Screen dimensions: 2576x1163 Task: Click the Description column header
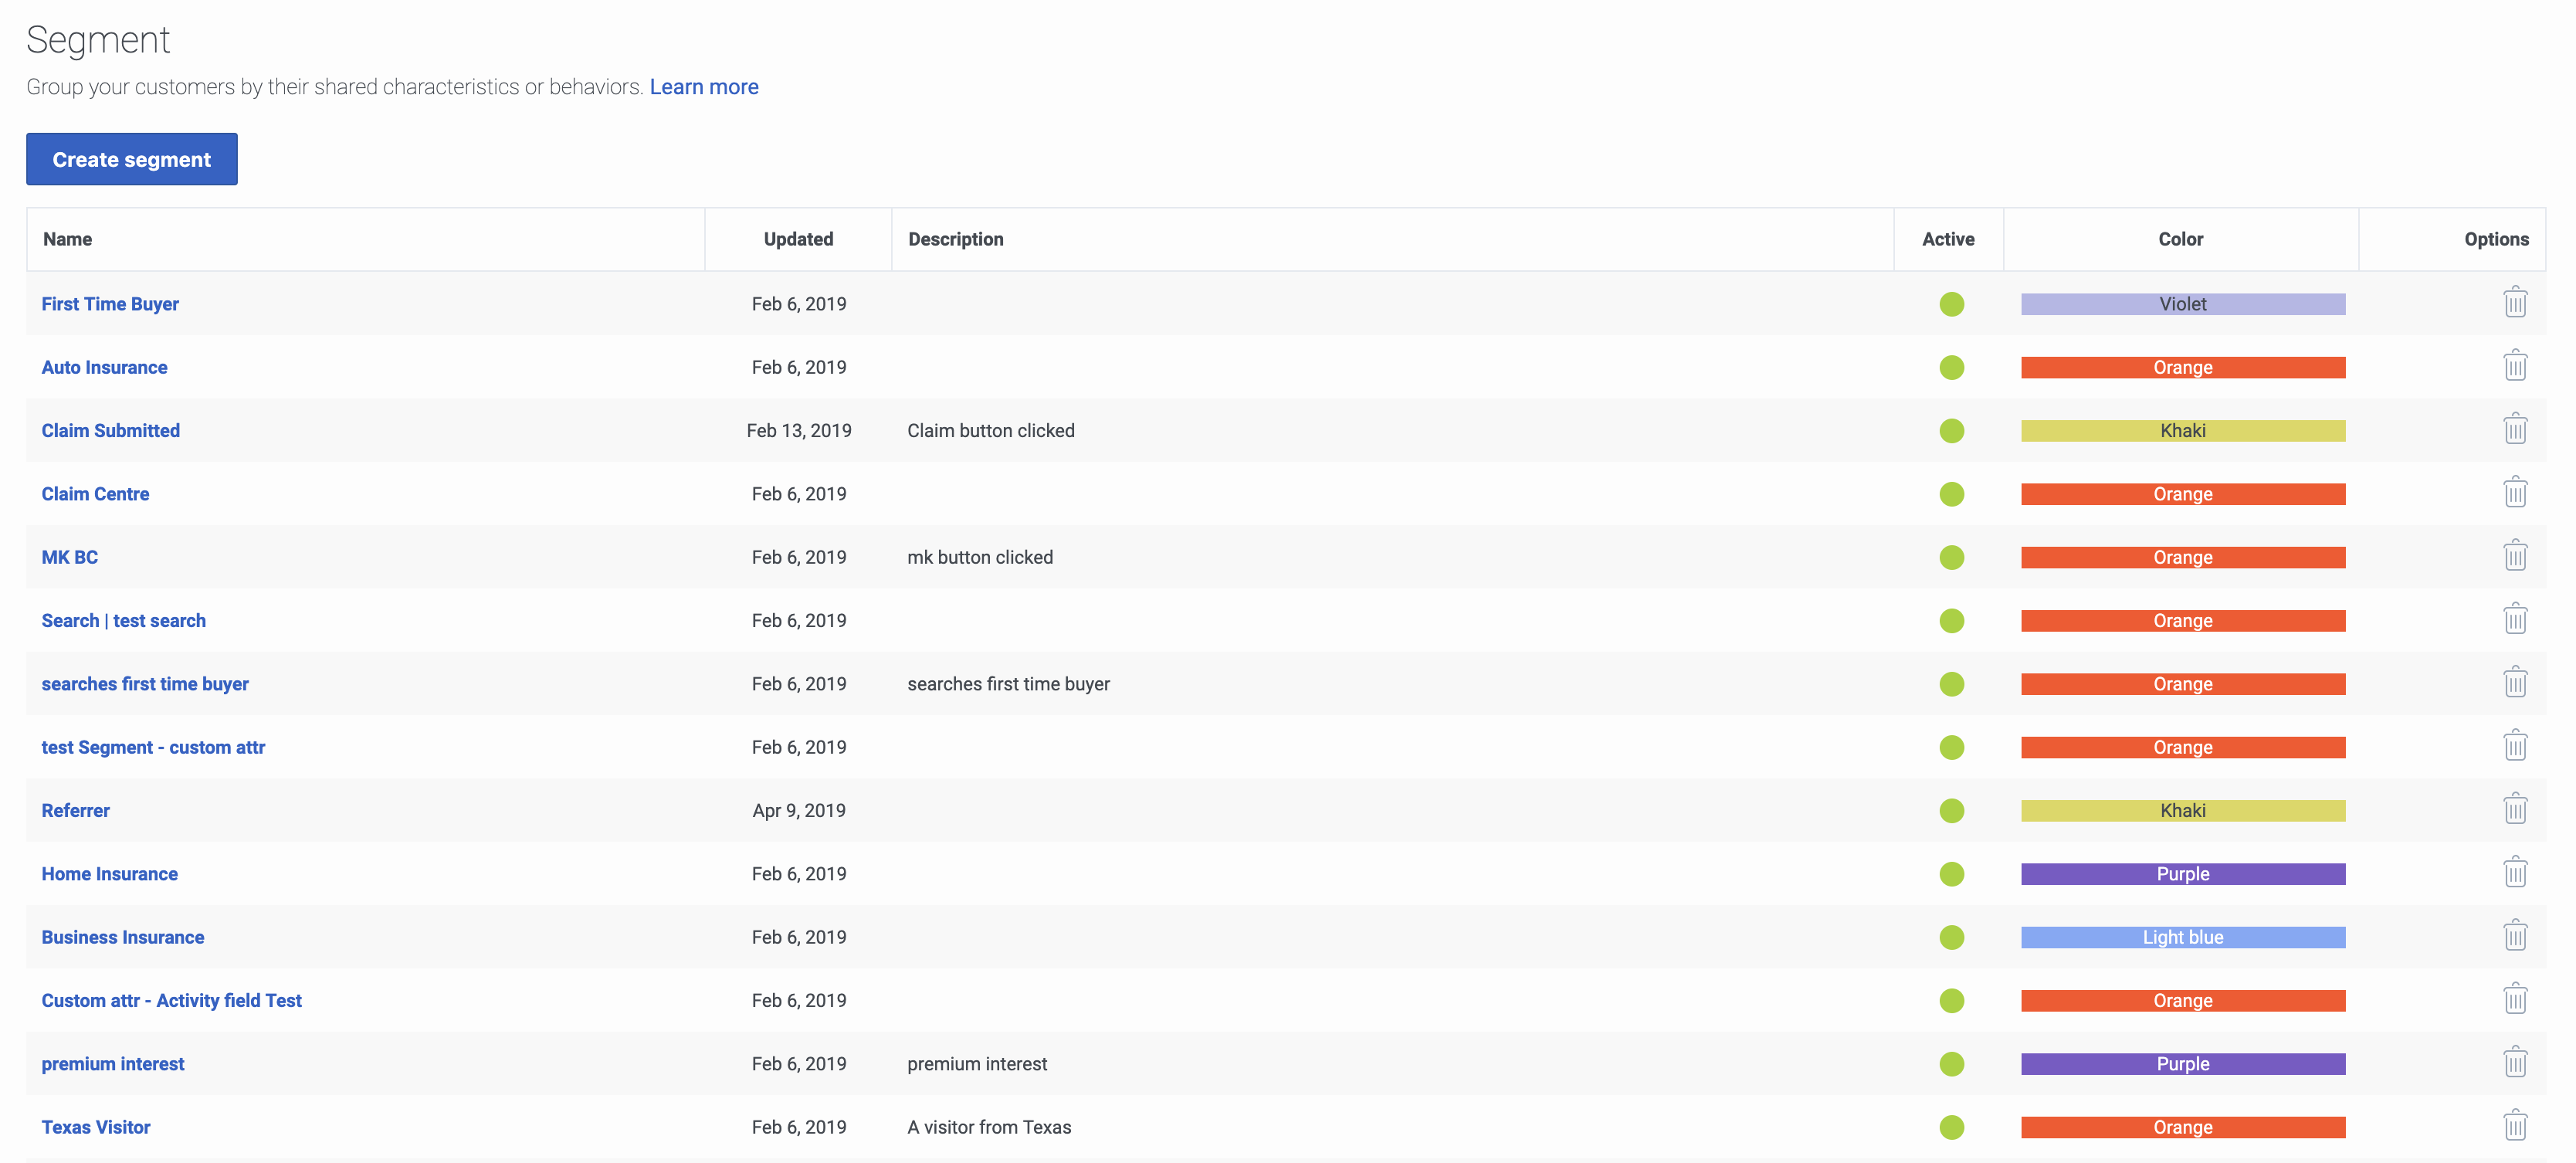(955, 239)
